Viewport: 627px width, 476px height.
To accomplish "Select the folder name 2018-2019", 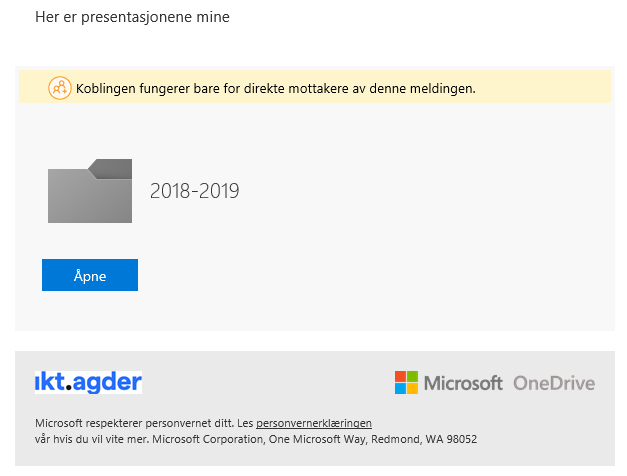I will point(194,191).
